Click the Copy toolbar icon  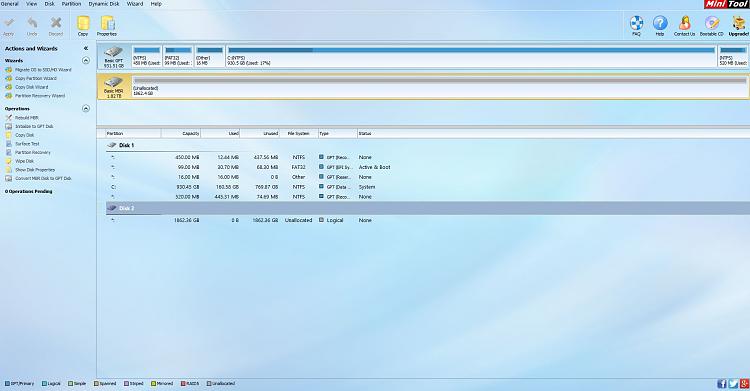[x=83, y=26]
